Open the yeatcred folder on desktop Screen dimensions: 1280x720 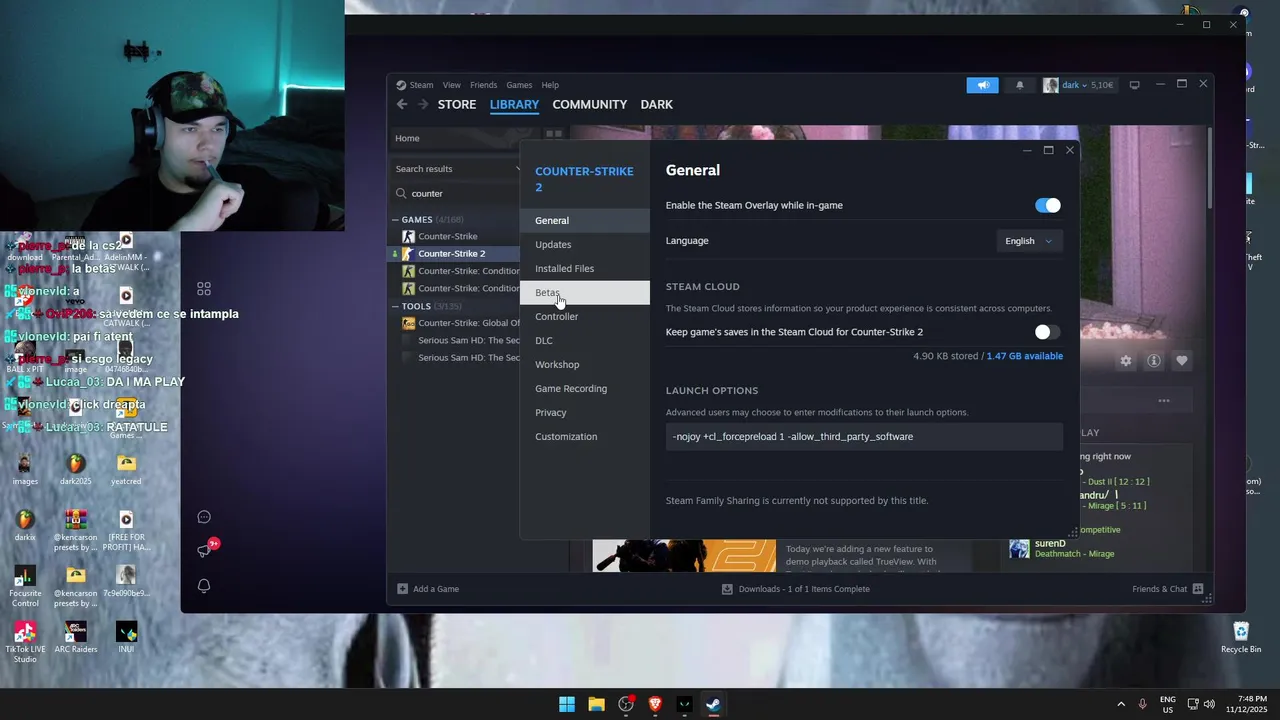(126, 469)
